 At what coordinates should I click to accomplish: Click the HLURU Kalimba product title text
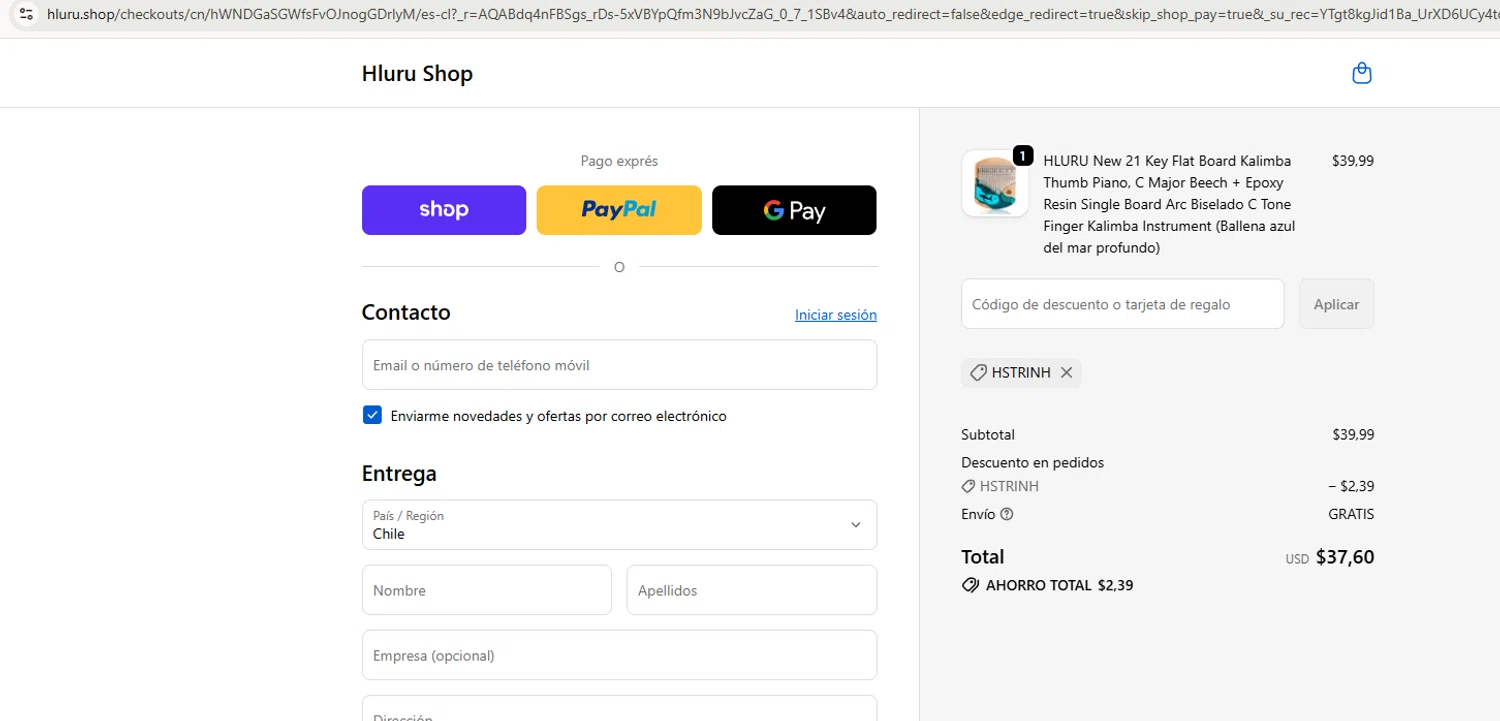(x=1169, y=204)
